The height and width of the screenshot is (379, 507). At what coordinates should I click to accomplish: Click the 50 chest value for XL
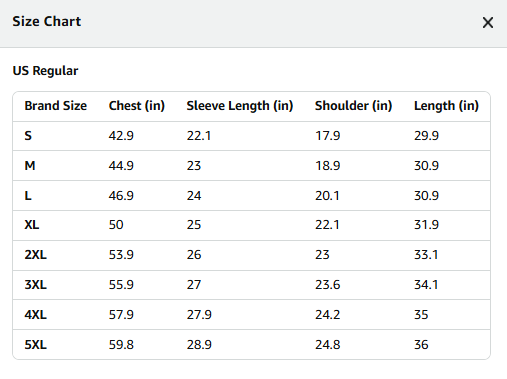tap(116, 225)
